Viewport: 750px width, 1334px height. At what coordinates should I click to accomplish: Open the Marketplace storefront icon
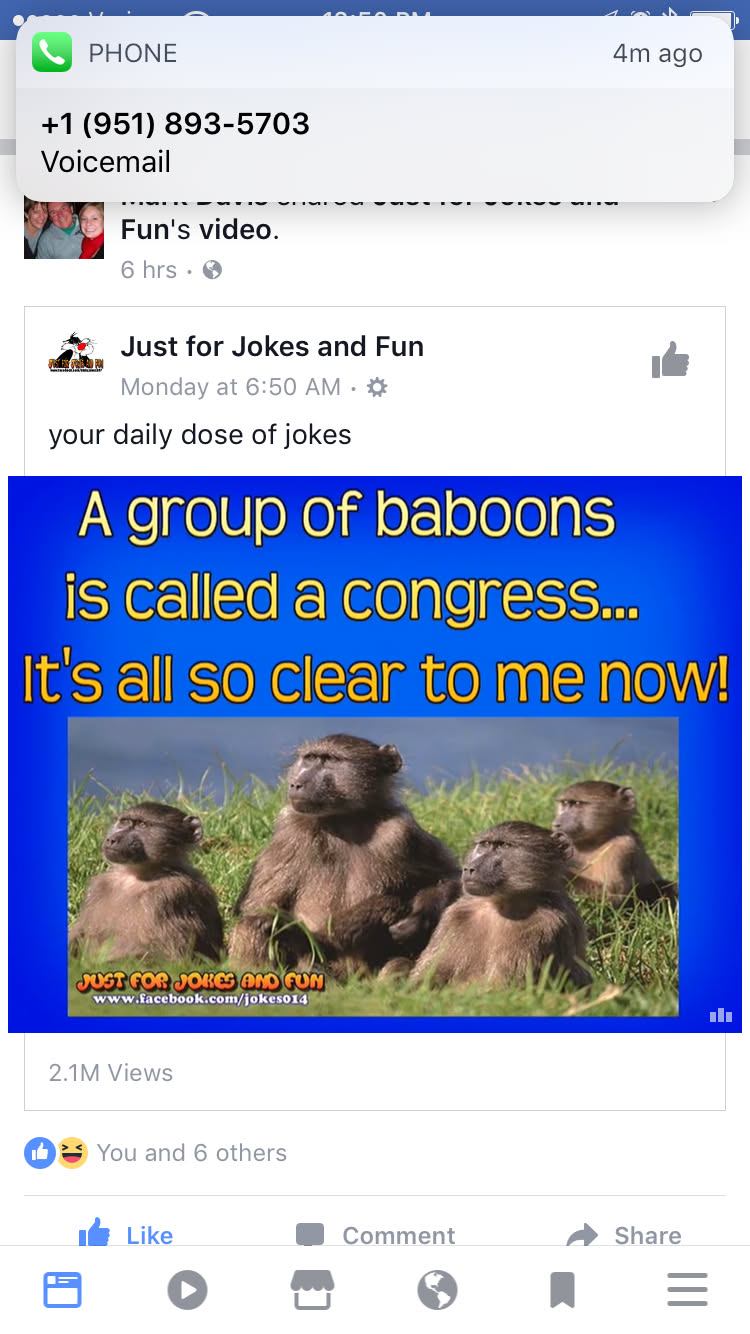click(x=312, y=1290)
